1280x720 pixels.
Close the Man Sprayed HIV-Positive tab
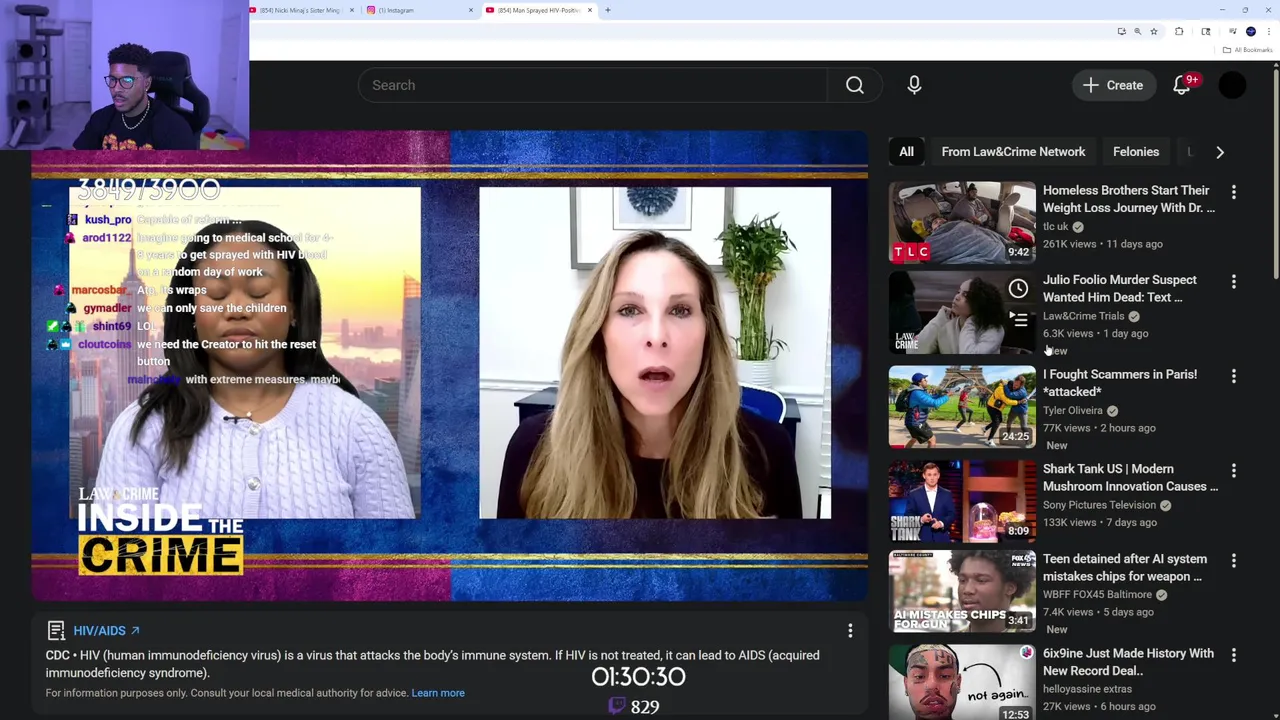pyautogui.click(x=590, y=10)
